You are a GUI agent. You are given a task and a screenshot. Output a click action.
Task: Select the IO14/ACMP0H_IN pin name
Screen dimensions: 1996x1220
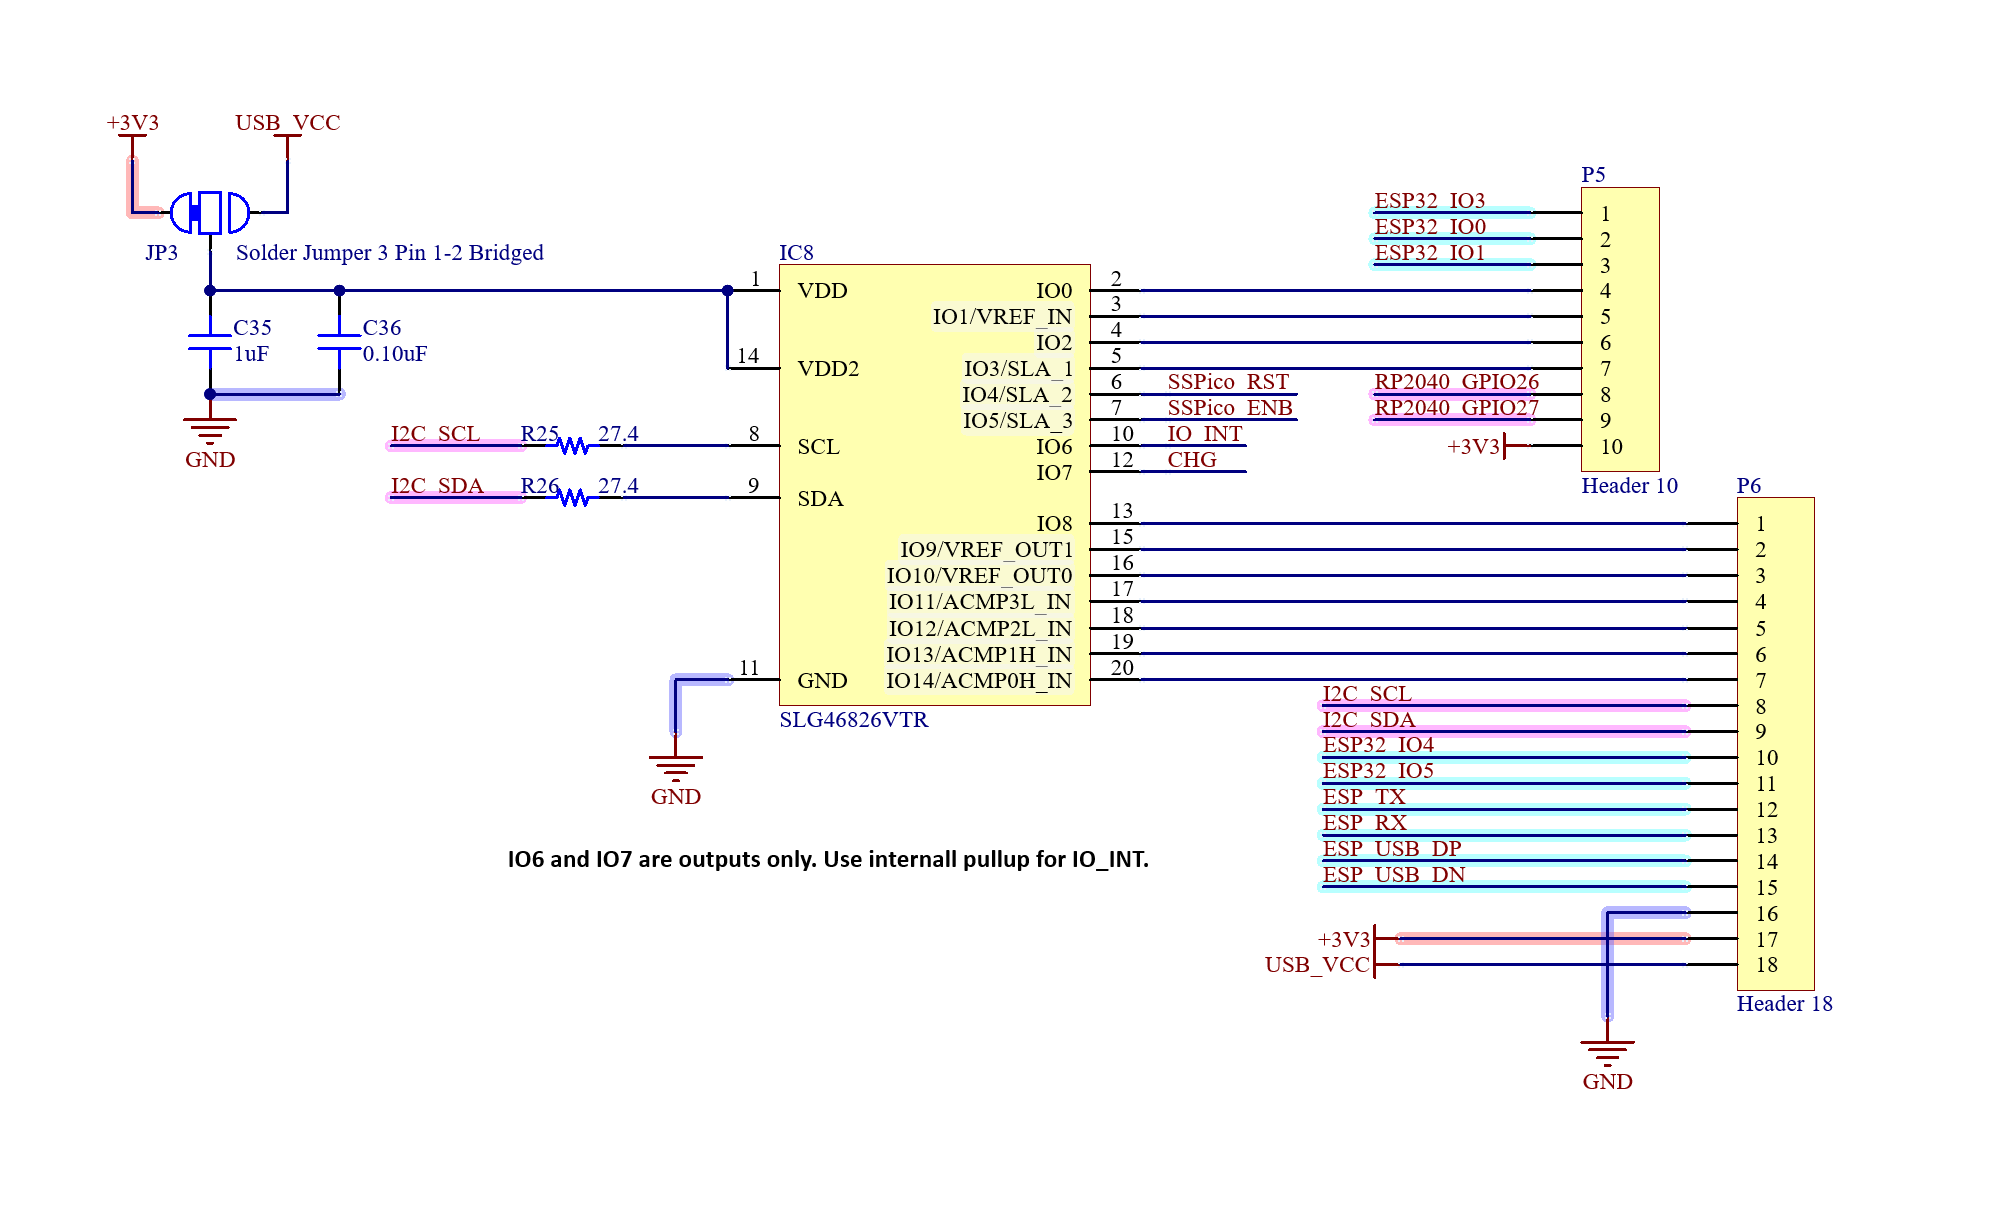(x=979, y=681)
